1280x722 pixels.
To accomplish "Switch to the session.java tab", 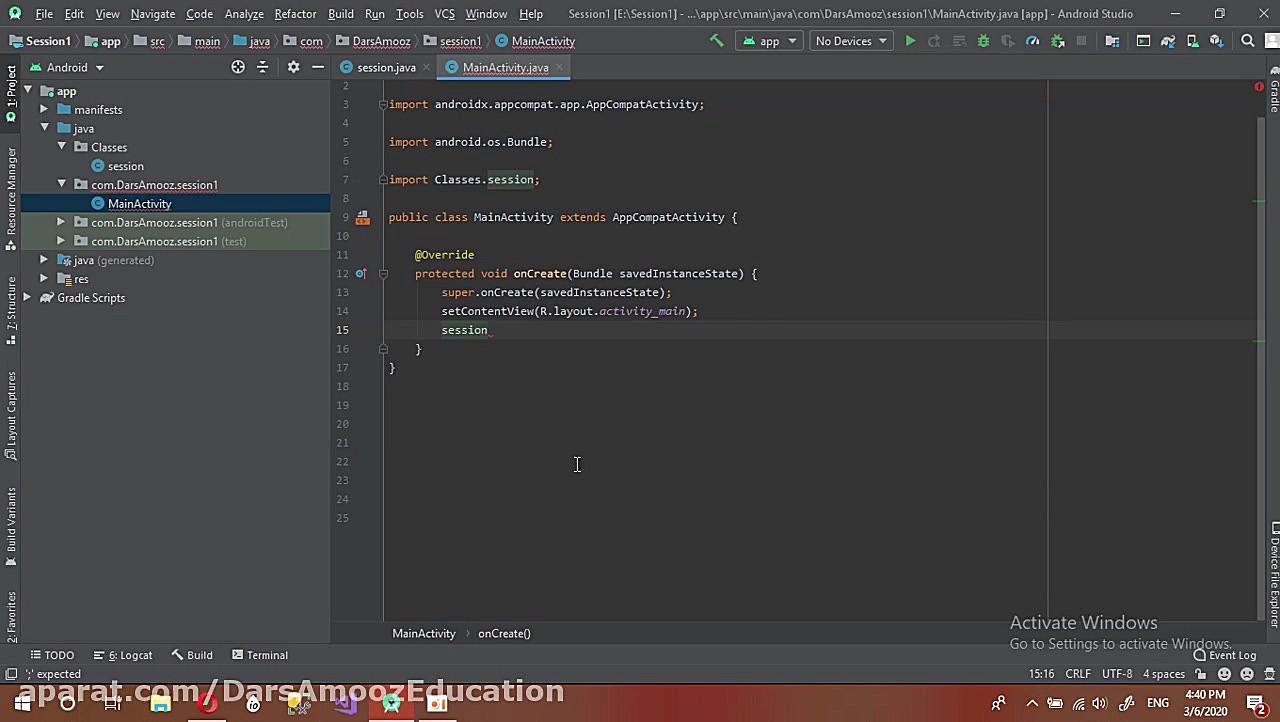I will (x=385, y=67).
